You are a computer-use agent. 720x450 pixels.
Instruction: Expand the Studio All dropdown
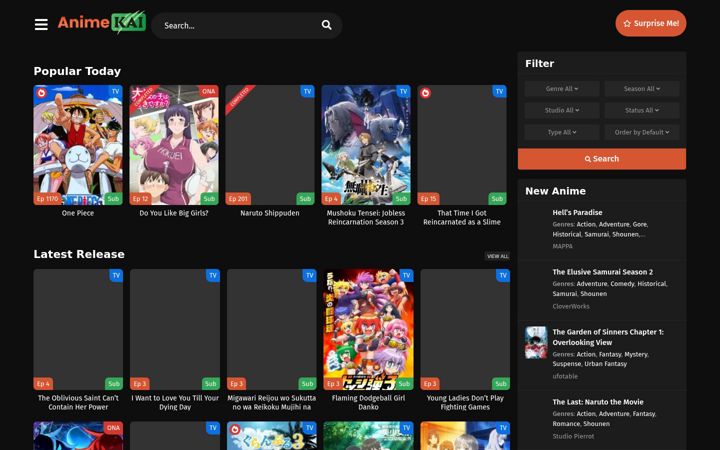pos(562,110)
